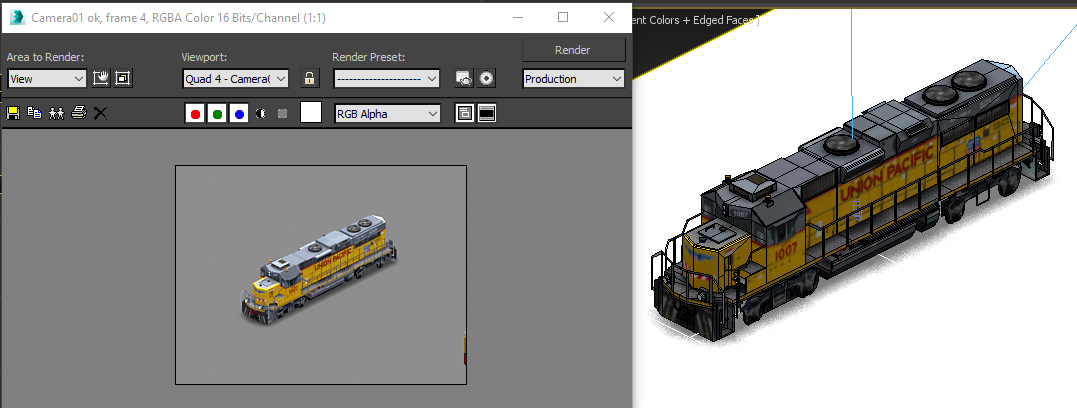
Task: Toggle the blue channel display
Action: (239, 114)
